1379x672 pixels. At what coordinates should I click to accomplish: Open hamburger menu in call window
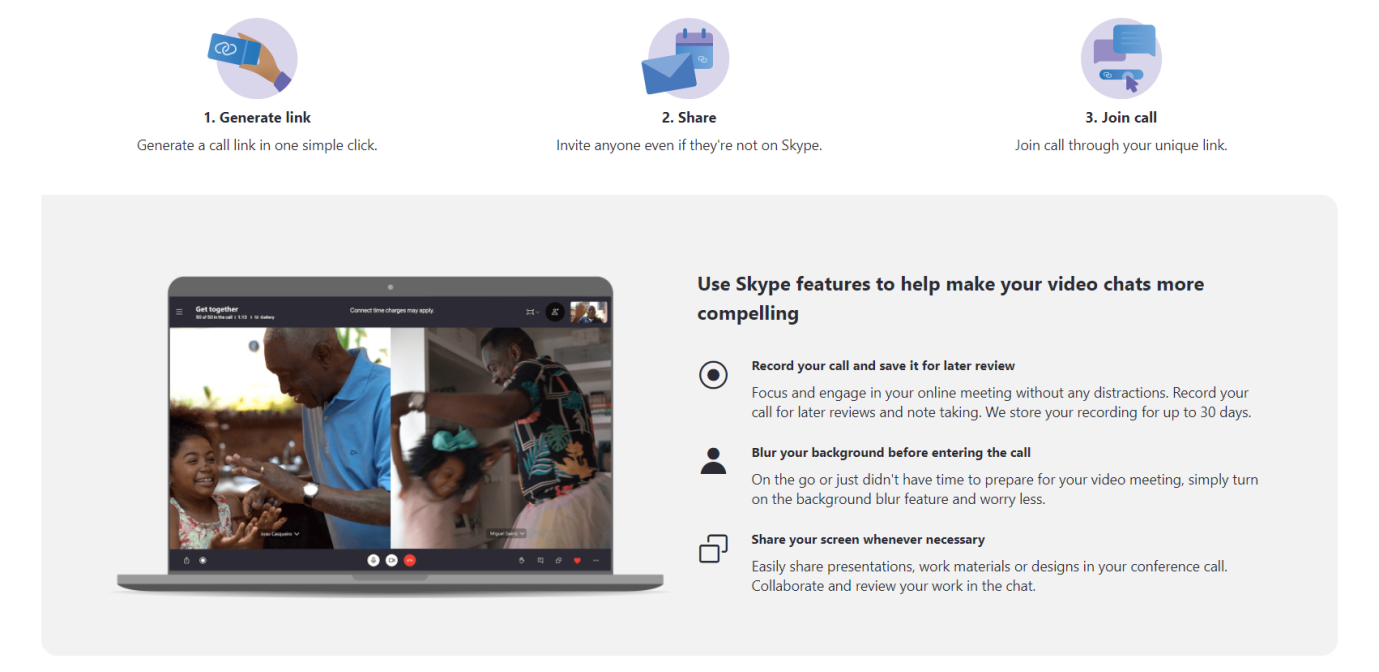[x=179, y=312]
